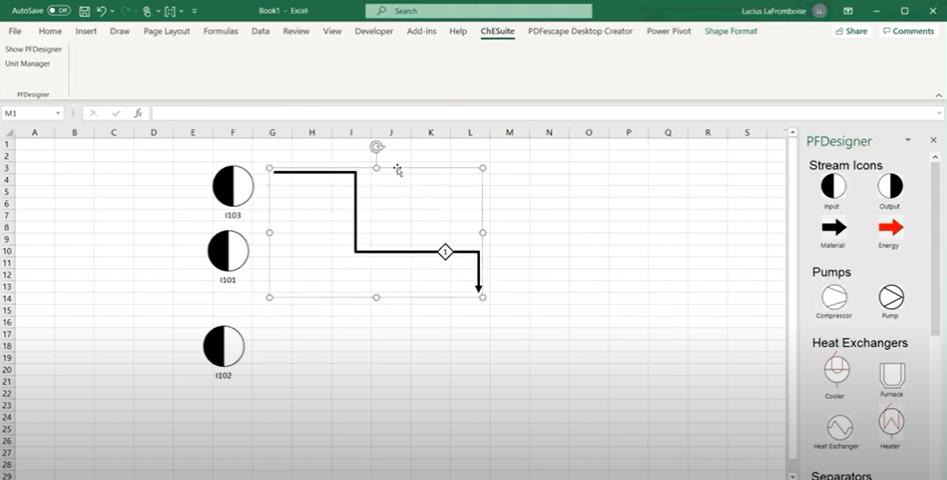The width and height of the screenshot is (947, 480).
Task: Select column A header
Action: tap(35, 133)
